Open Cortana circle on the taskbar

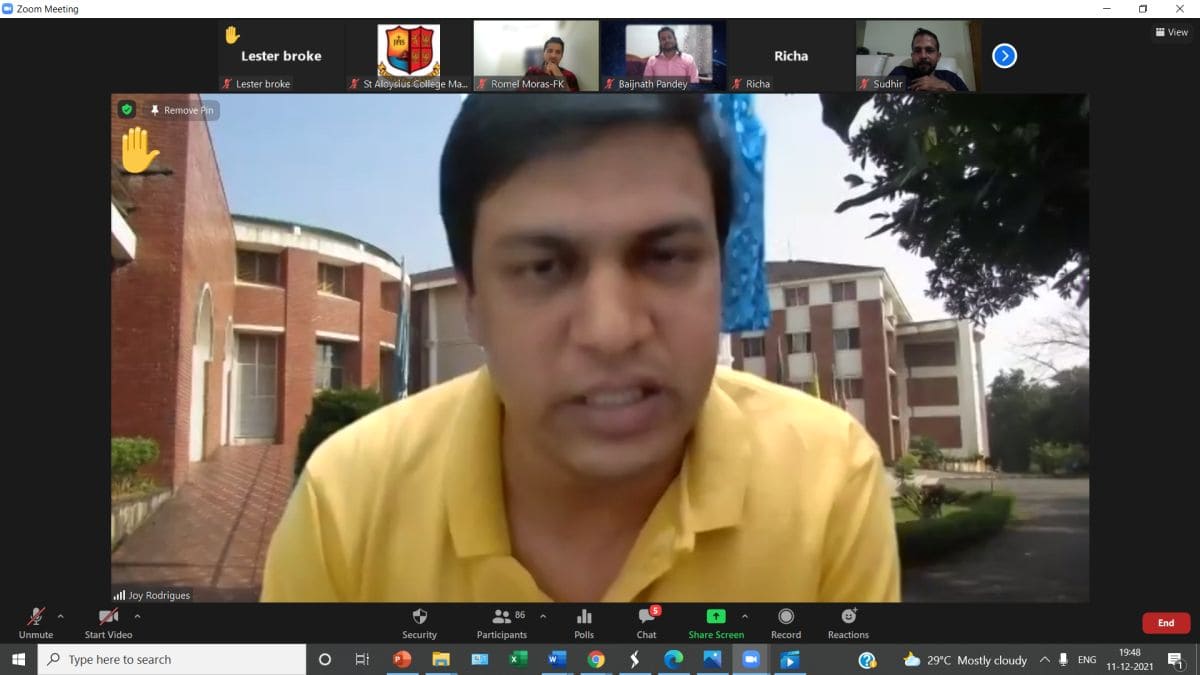click(x=325, y=659)
